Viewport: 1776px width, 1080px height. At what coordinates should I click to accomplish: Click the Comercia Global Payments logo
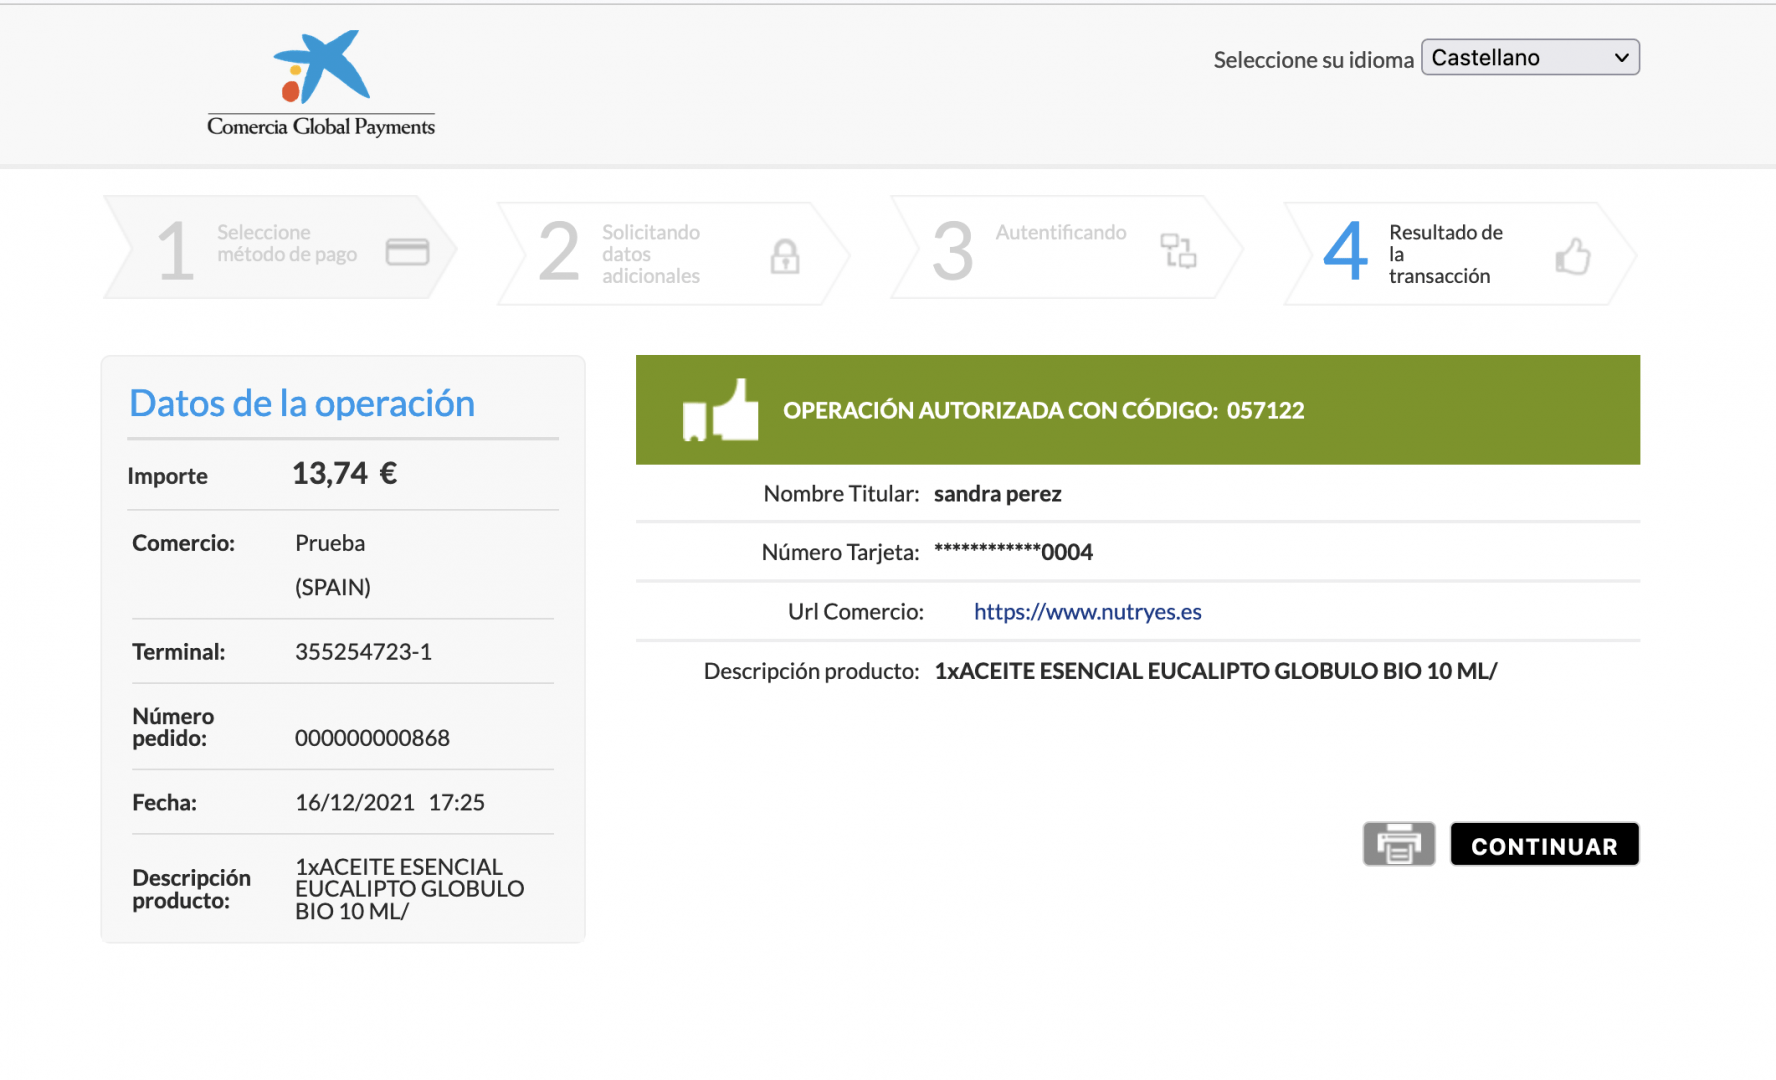coord(321,83)
